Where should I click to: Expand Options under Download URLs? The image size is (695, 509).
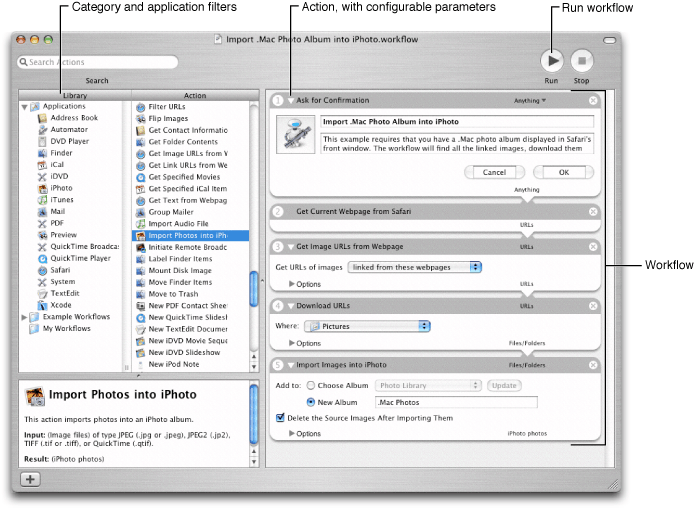tap(292, 343)
